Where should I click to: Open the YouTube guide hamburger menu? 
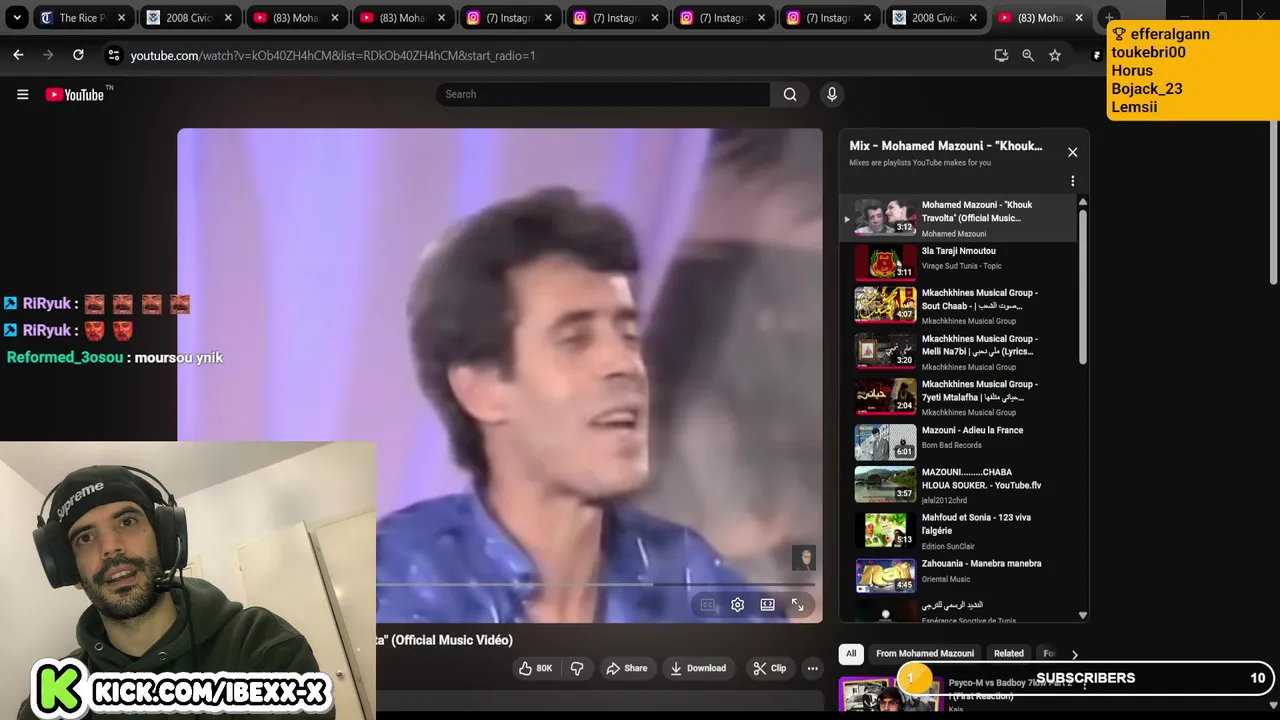tap(22, 94)
